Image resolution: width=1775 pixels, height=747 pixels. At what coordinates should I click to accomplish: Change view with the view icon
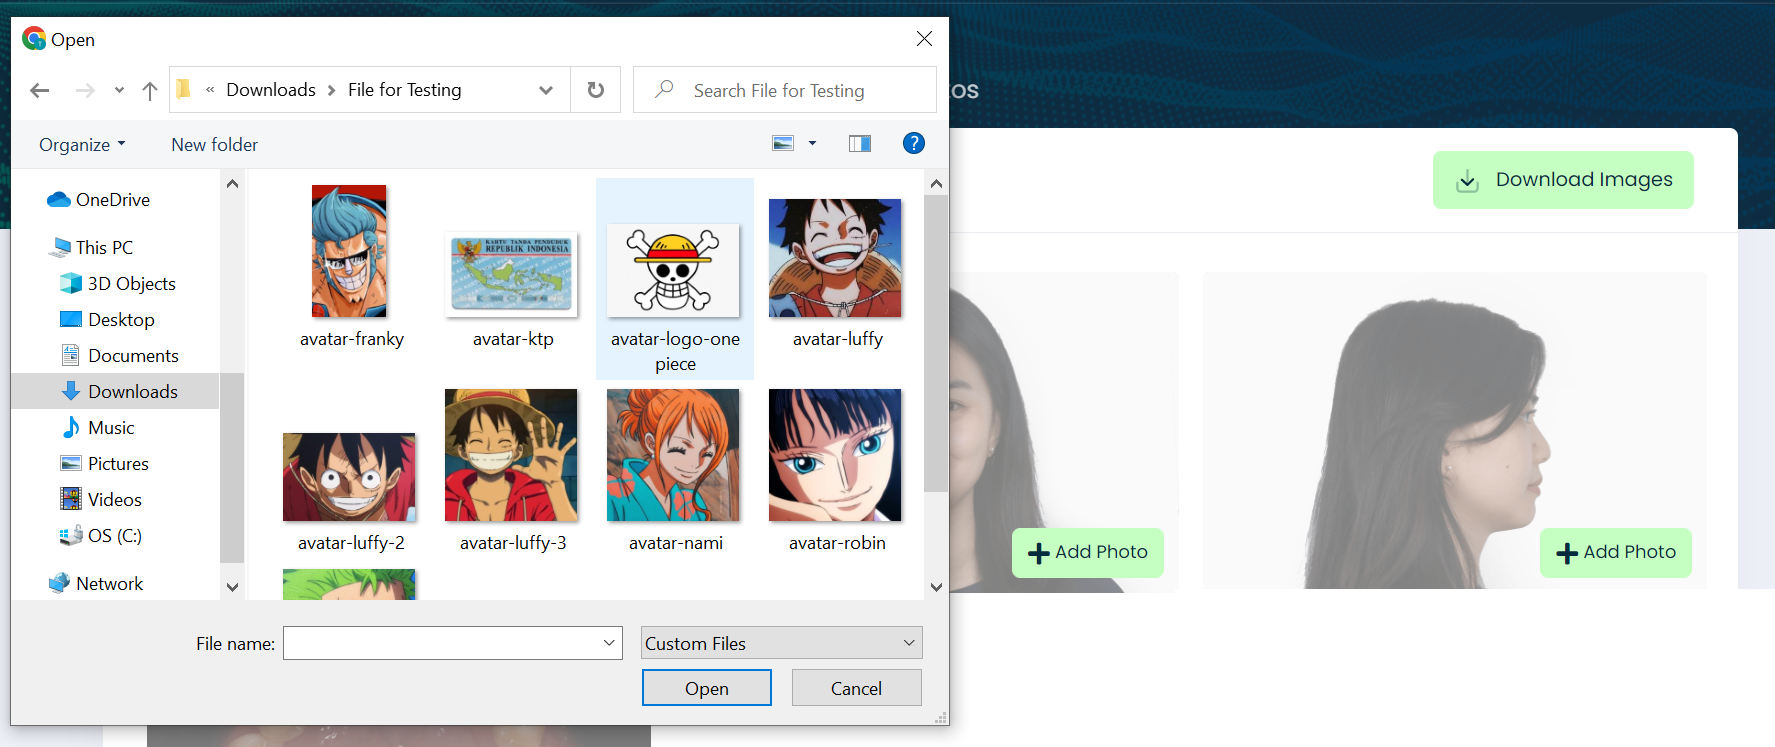783,144
